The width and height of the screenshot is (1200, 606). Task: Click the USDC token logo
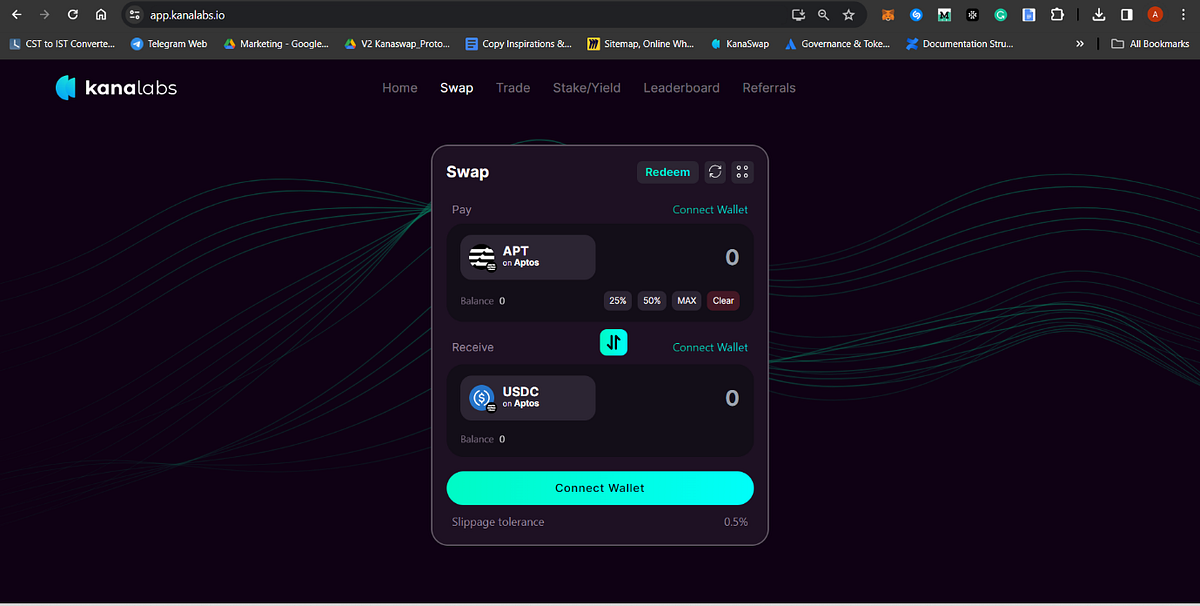[481, 397]
